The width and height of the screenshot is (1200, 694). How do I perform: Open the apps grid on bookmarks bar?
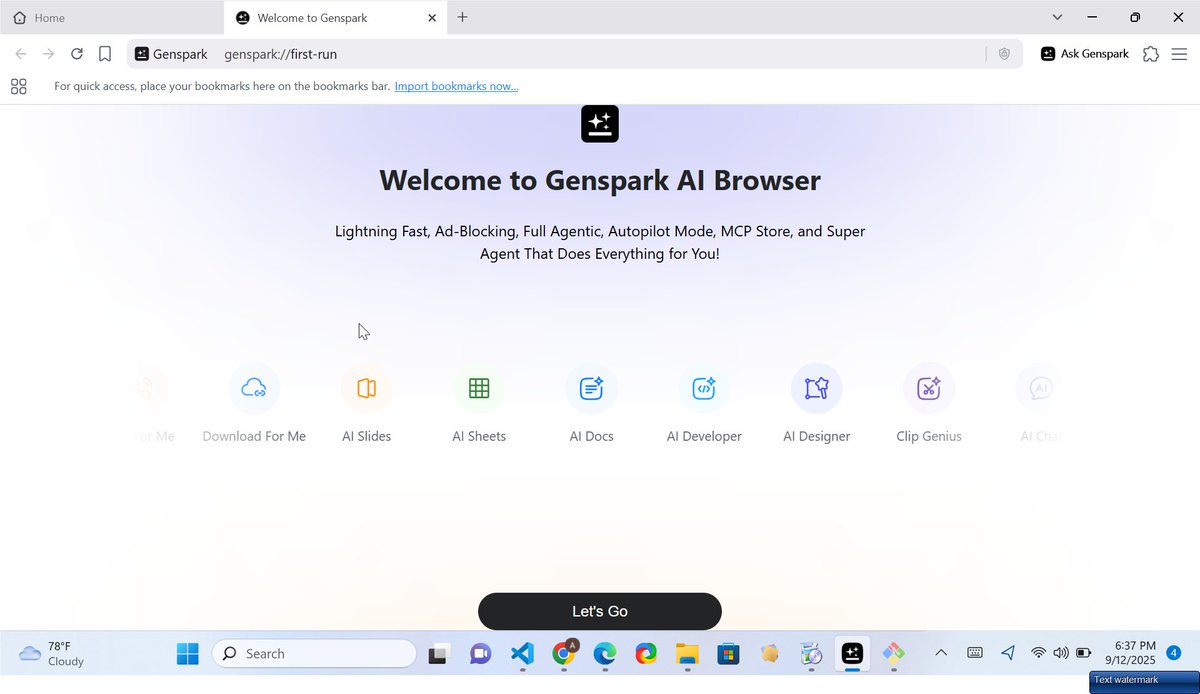pos(18,86)
